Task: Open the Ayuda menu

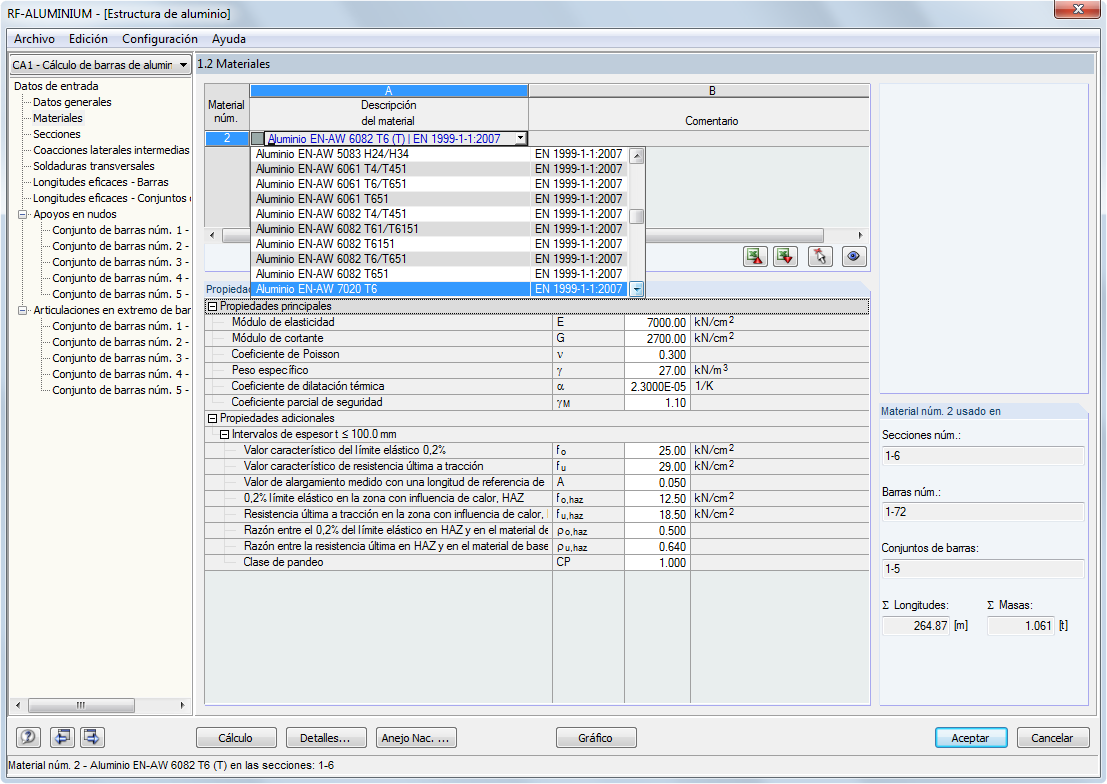Action: 229,39
